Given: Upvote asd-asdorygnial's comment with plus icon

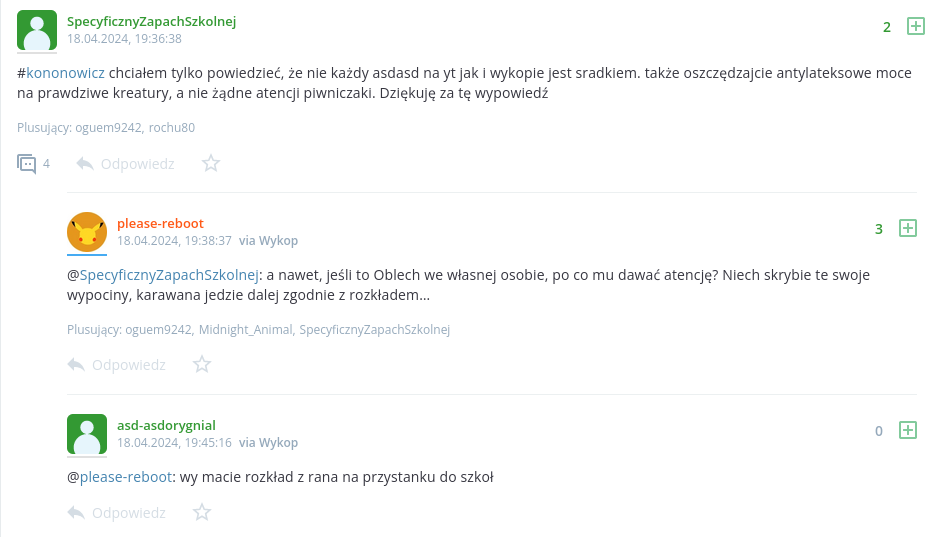Looking at the screenshot, I should coord(908,430).
